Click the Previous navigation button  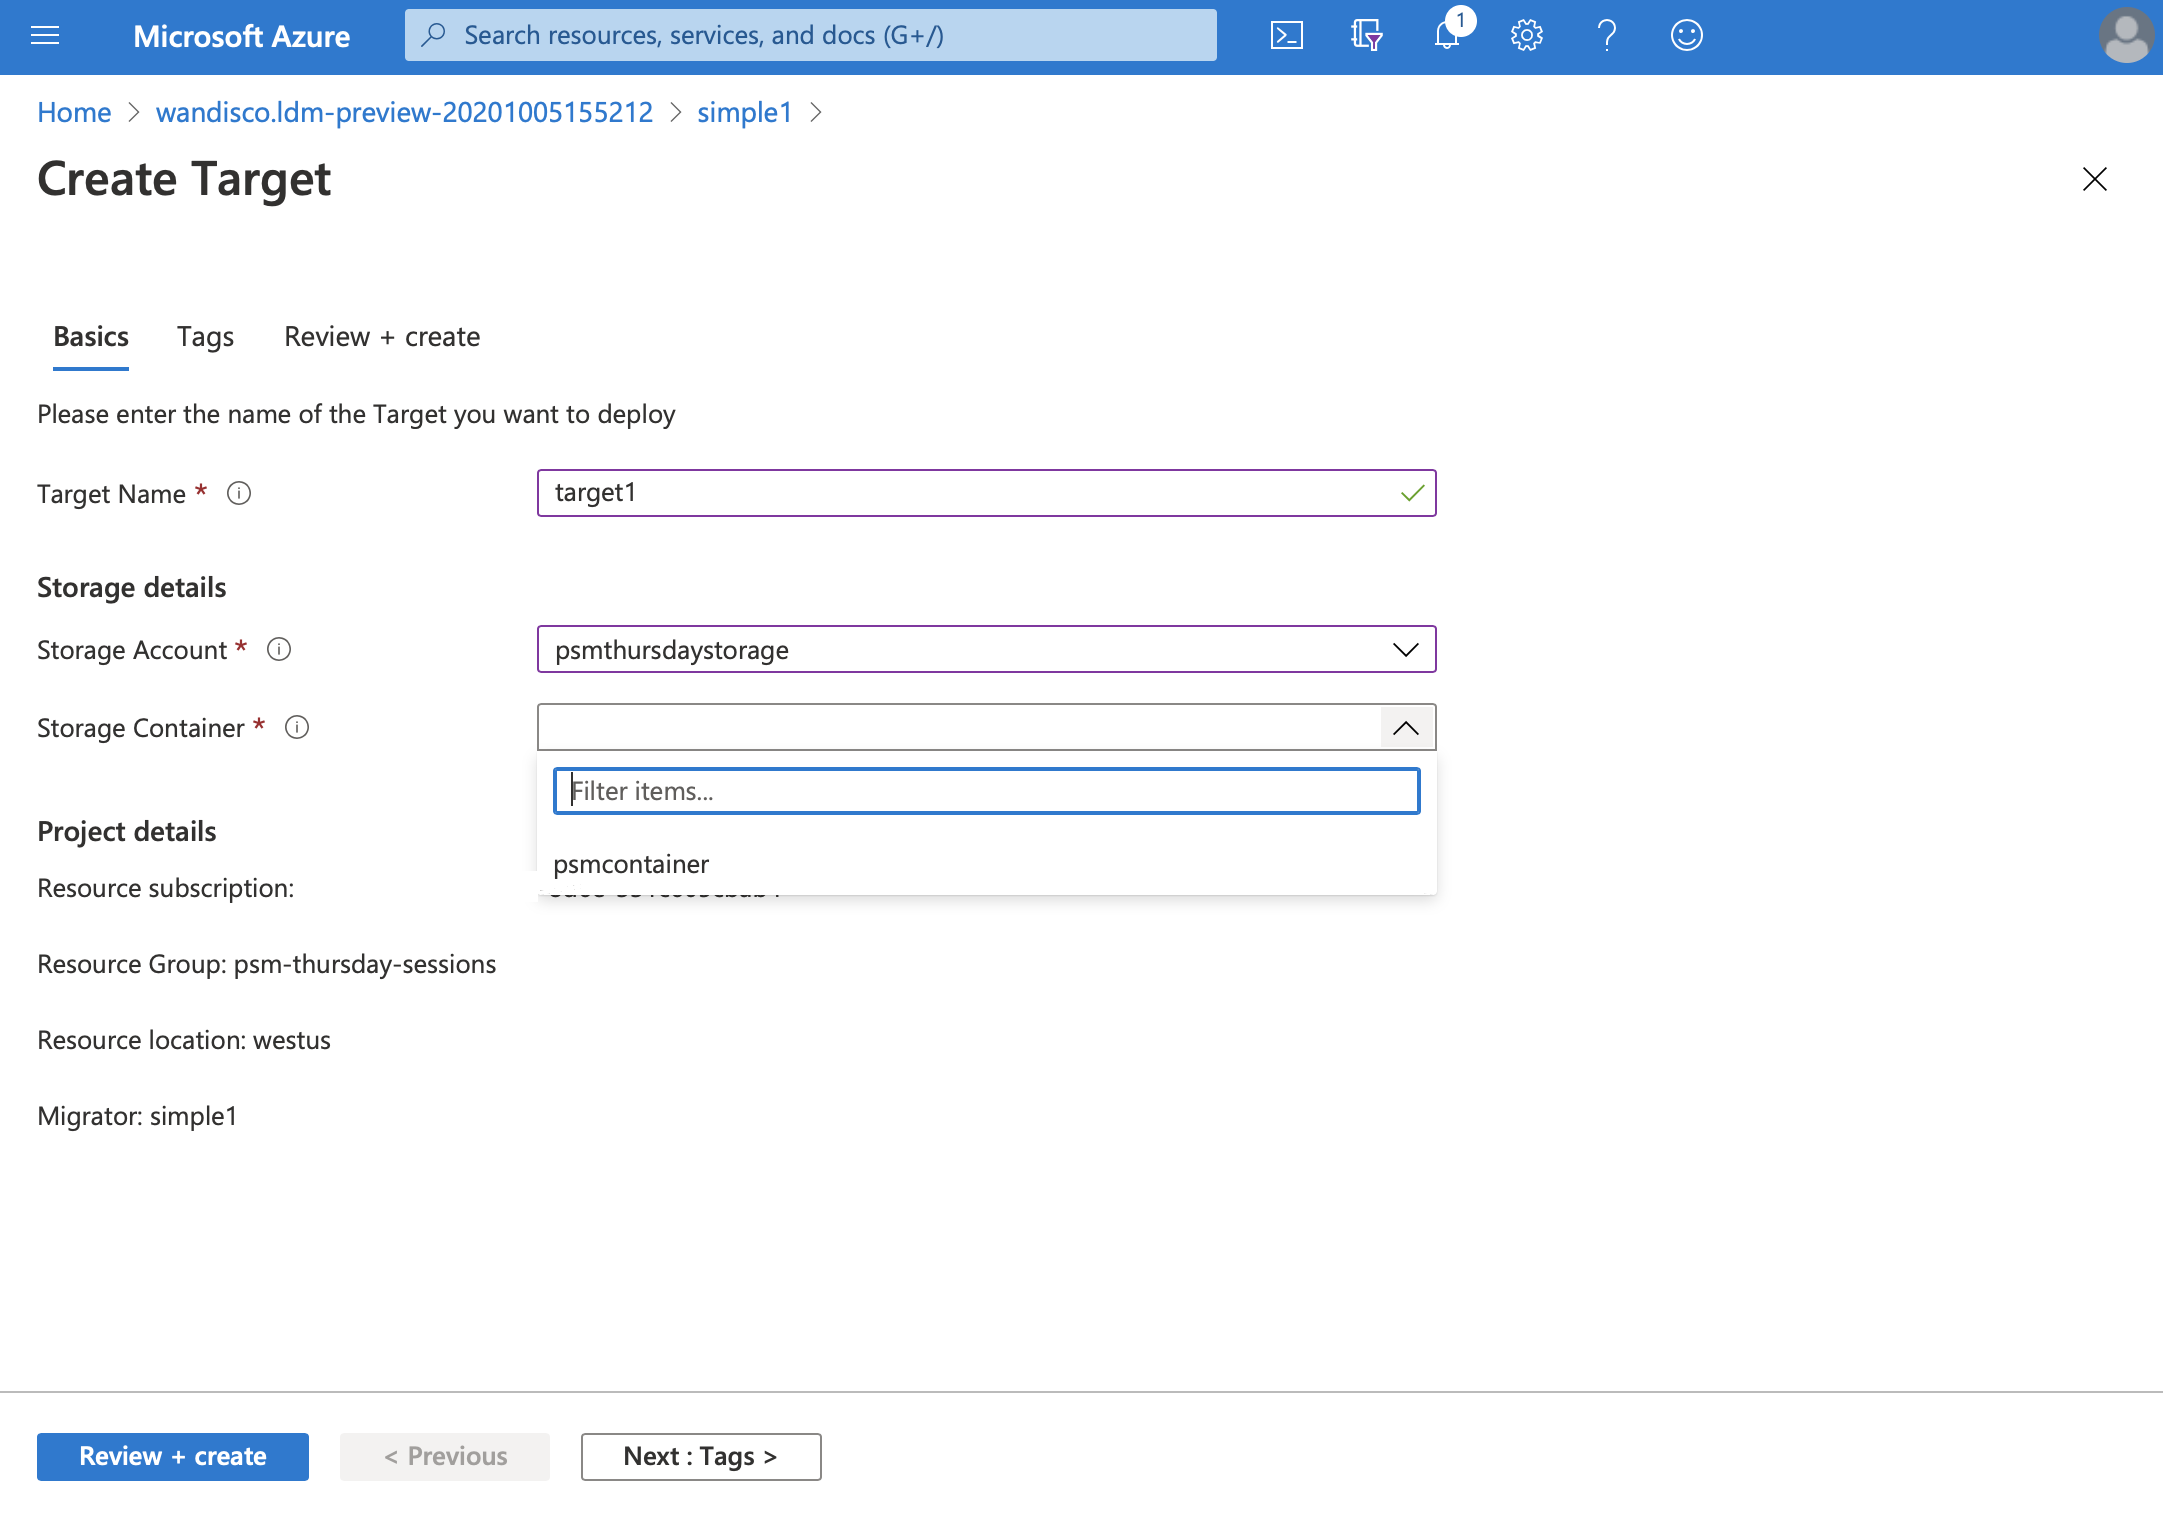coord(445,1456)
